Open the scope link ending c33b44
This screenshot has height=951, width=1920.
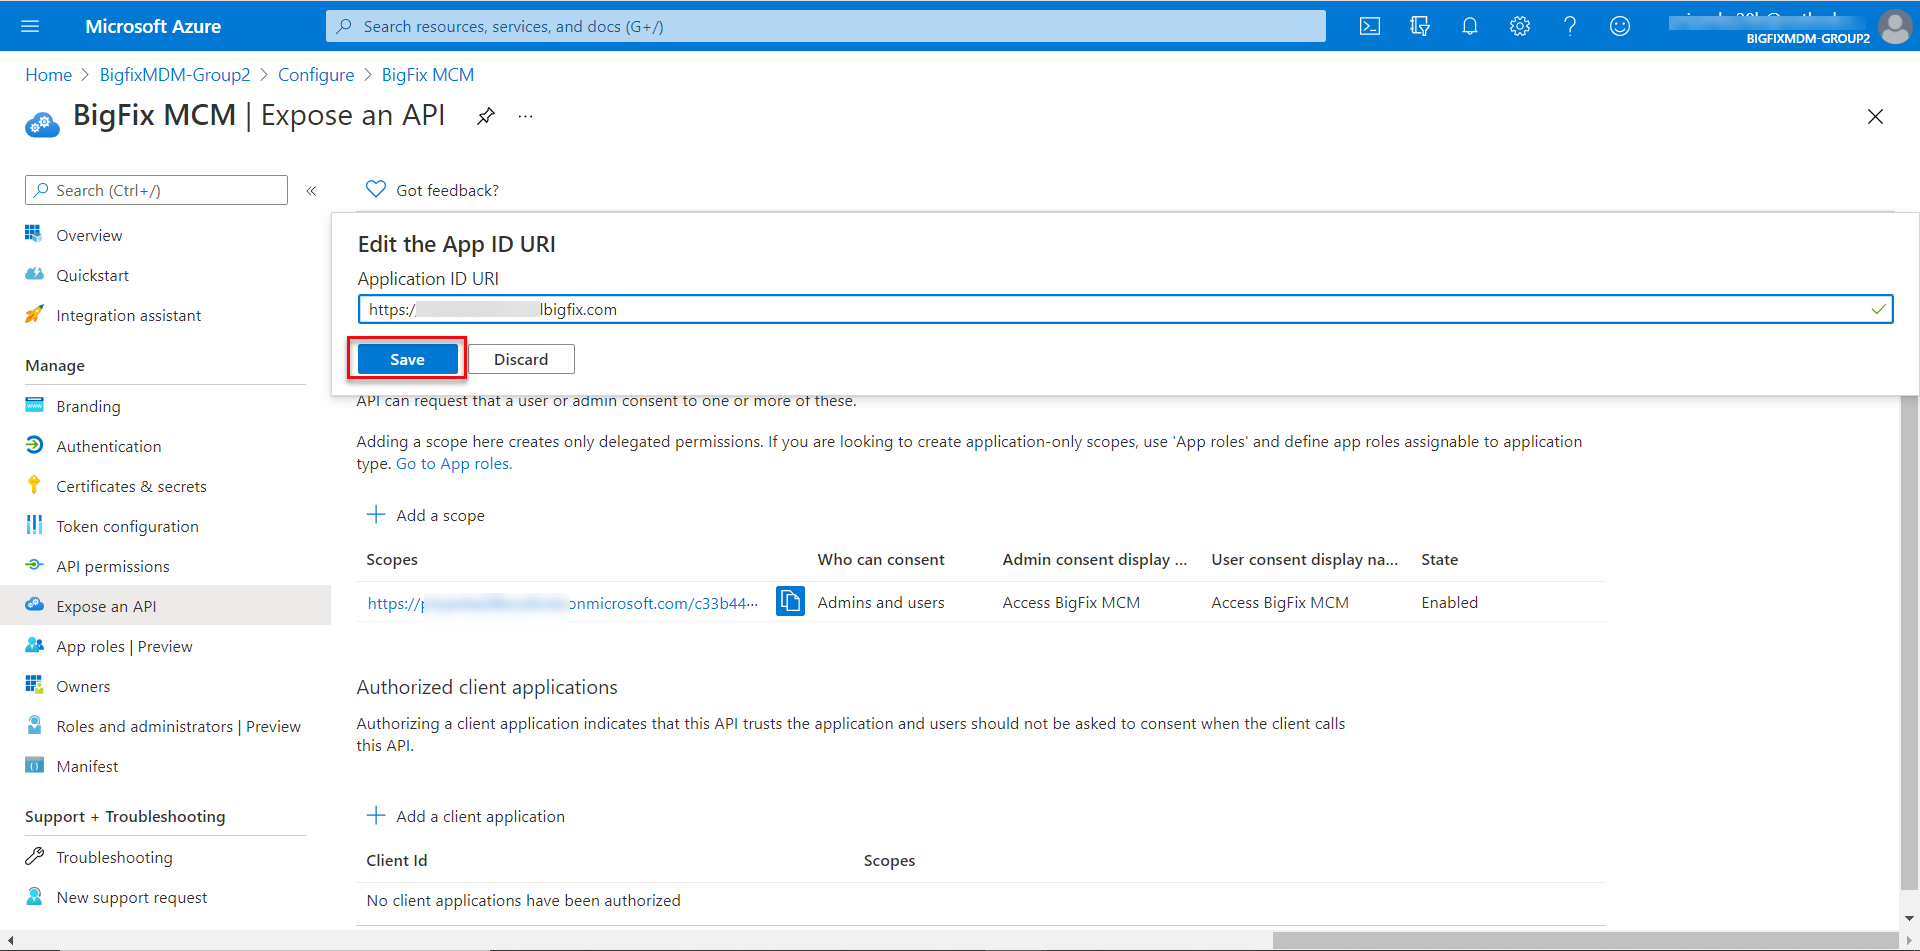click(x=563, y=603)
